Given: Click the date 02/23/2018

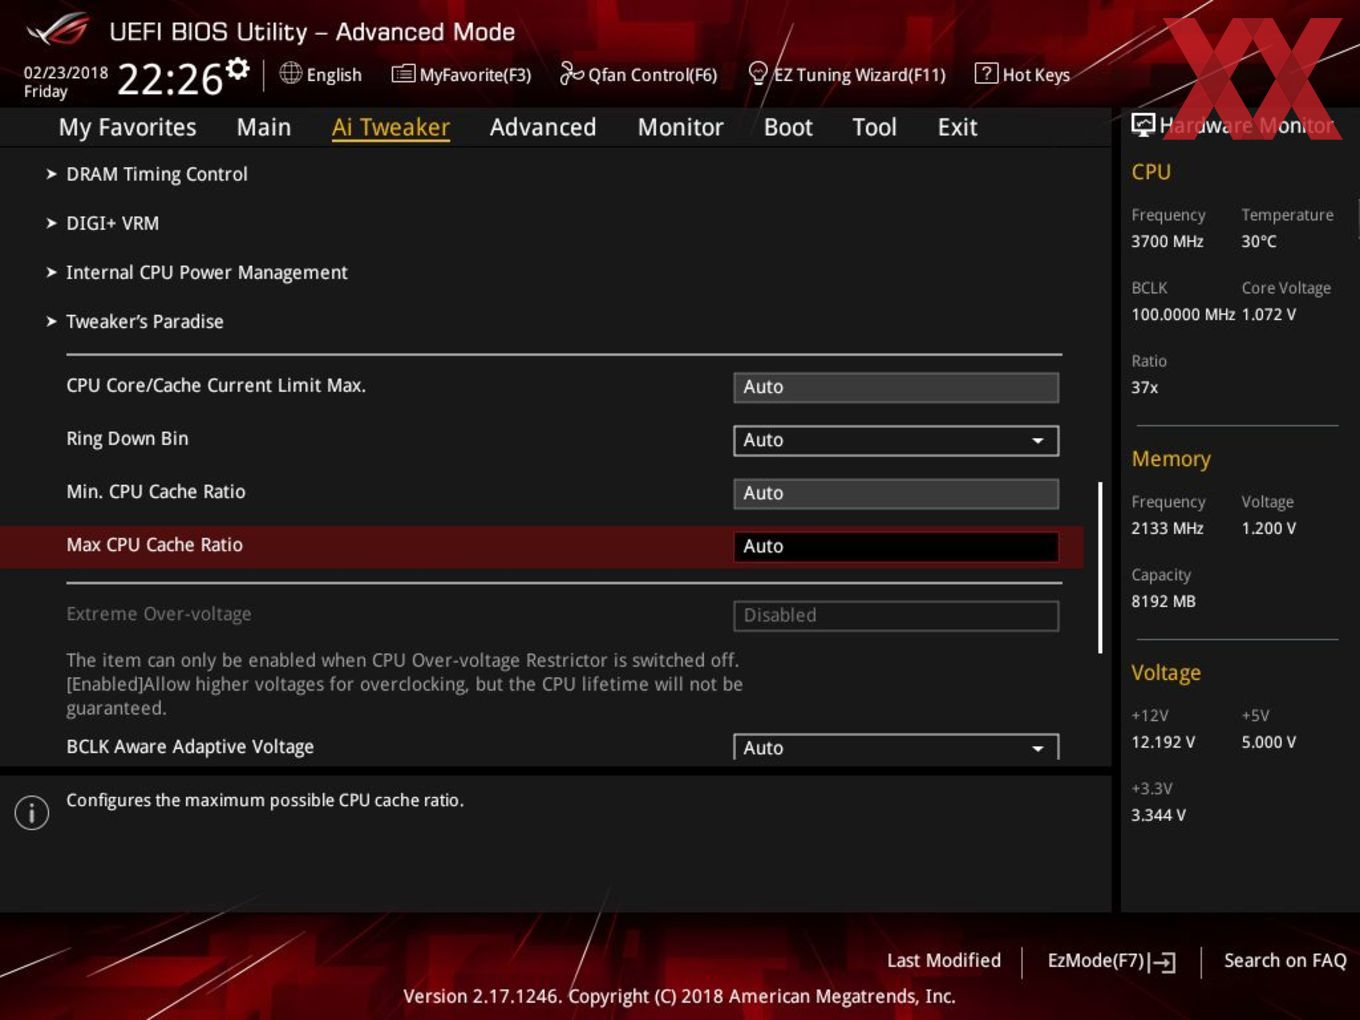Looking at the screenshot, I should 66,72.
